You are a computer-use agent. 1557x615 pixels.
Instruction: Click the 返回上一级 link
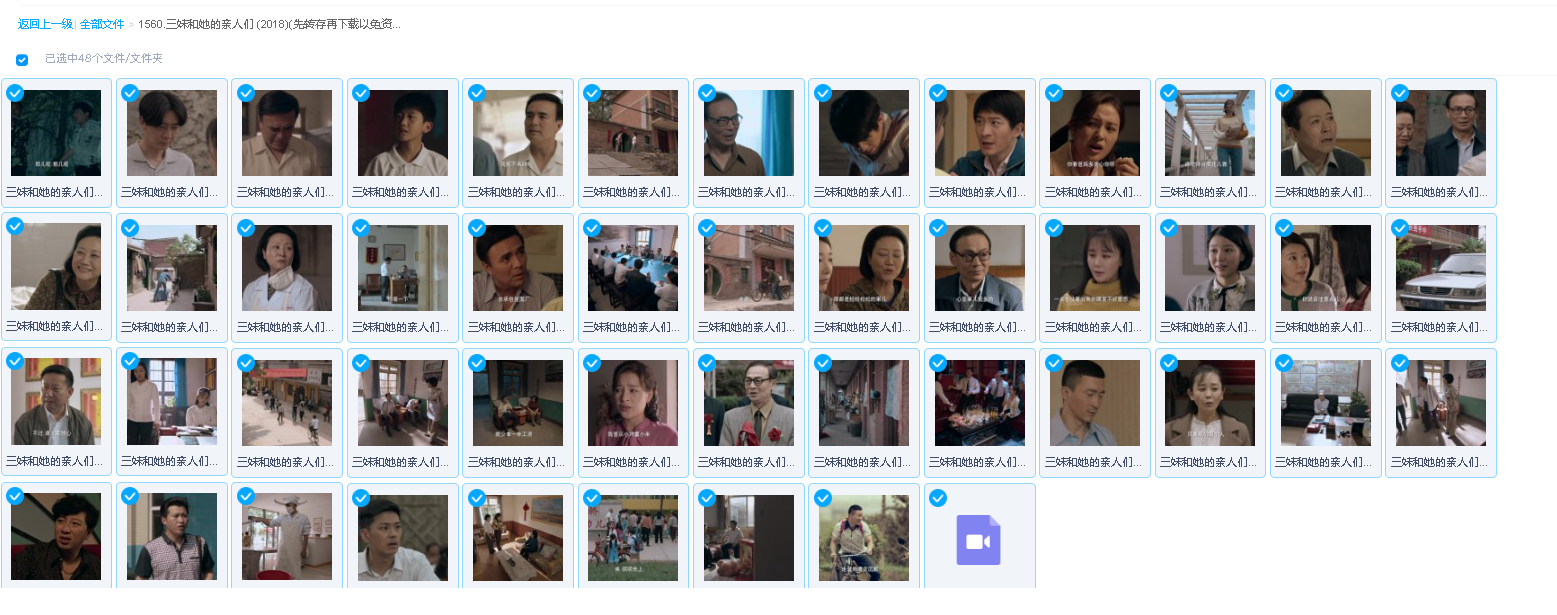pyautogui.click(x=45, y=24)
